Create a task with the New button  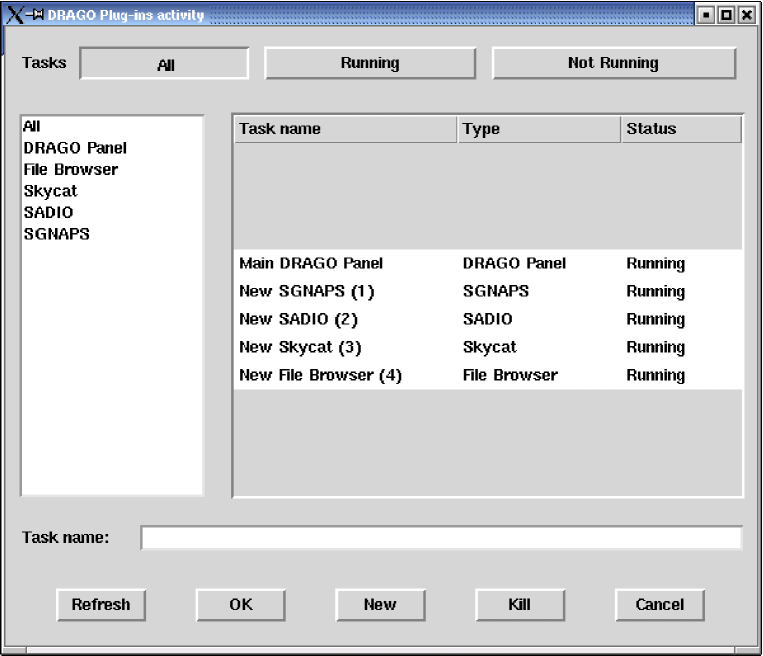380,605
